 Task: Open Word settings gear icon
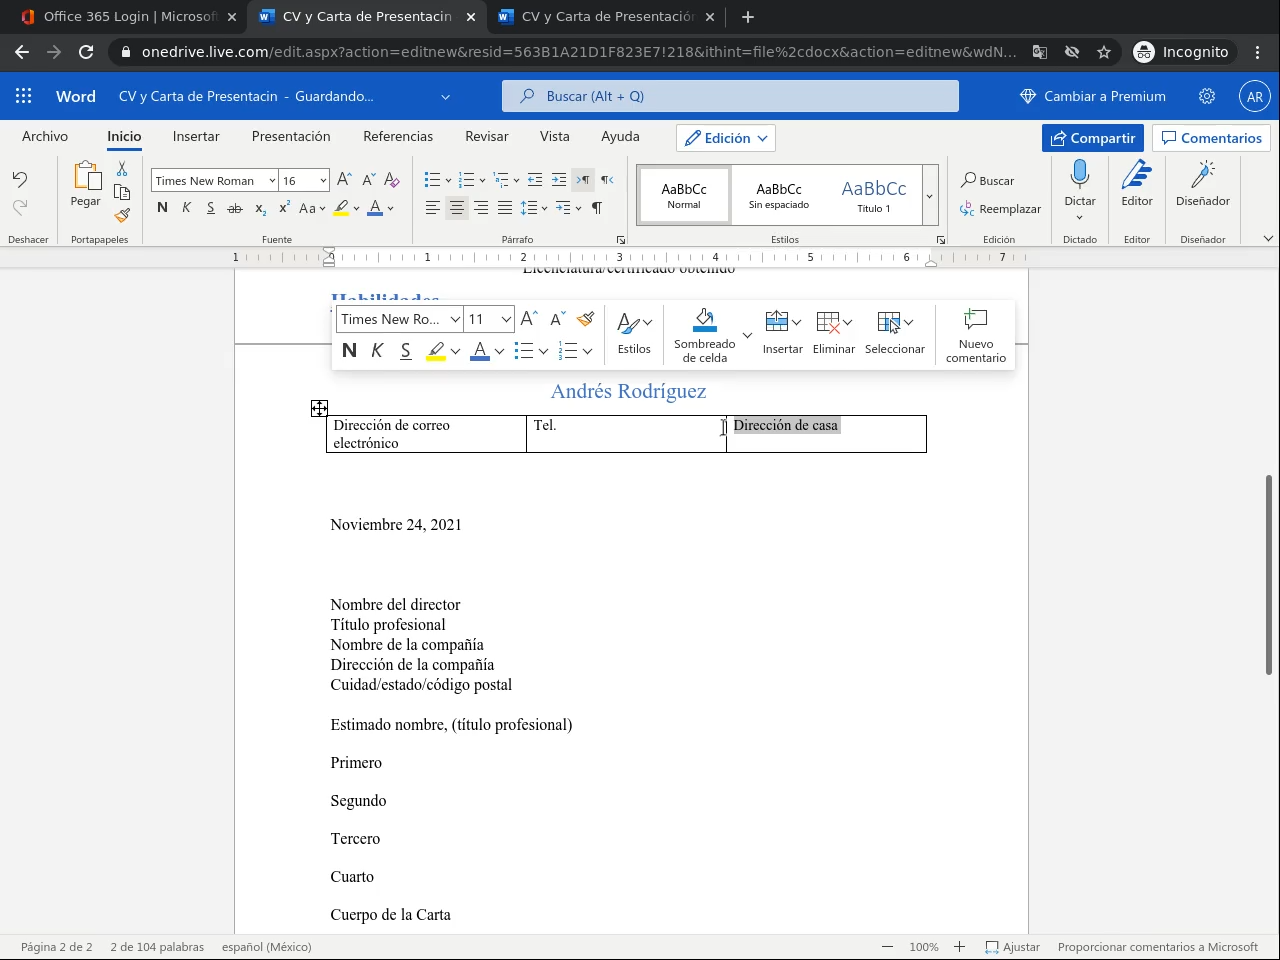[x=1207, y=96]
